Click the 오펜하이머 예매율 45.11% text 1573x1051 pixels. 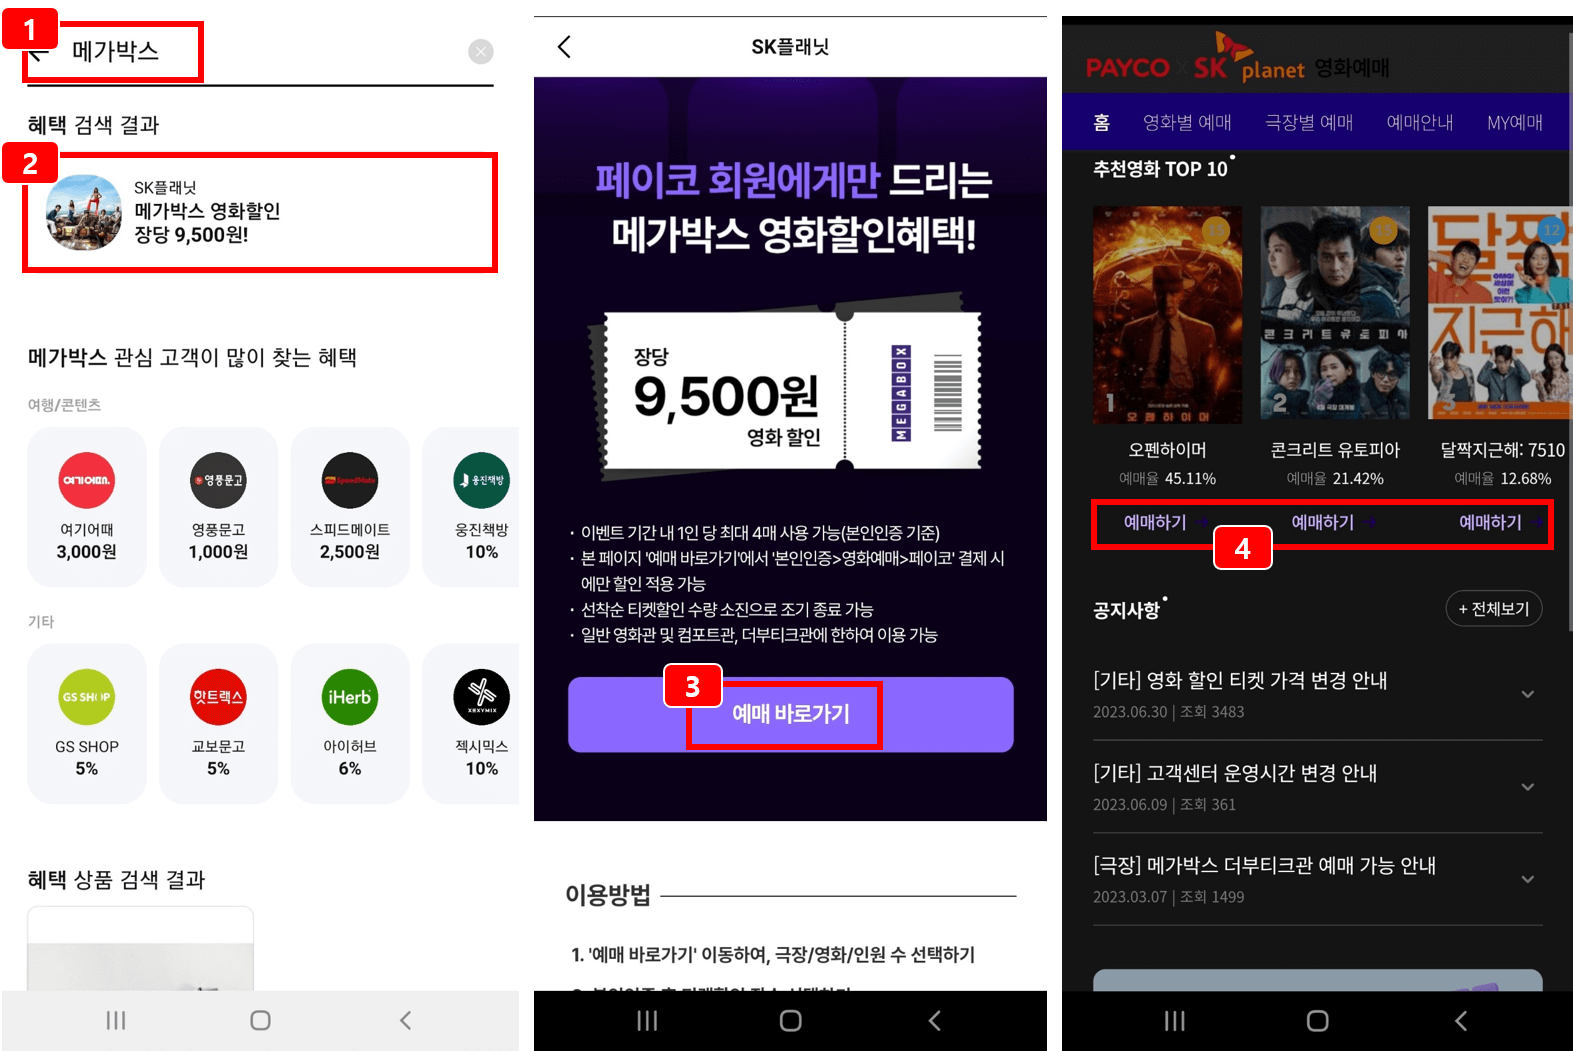pyautogui.click(x=1167, y=479)
